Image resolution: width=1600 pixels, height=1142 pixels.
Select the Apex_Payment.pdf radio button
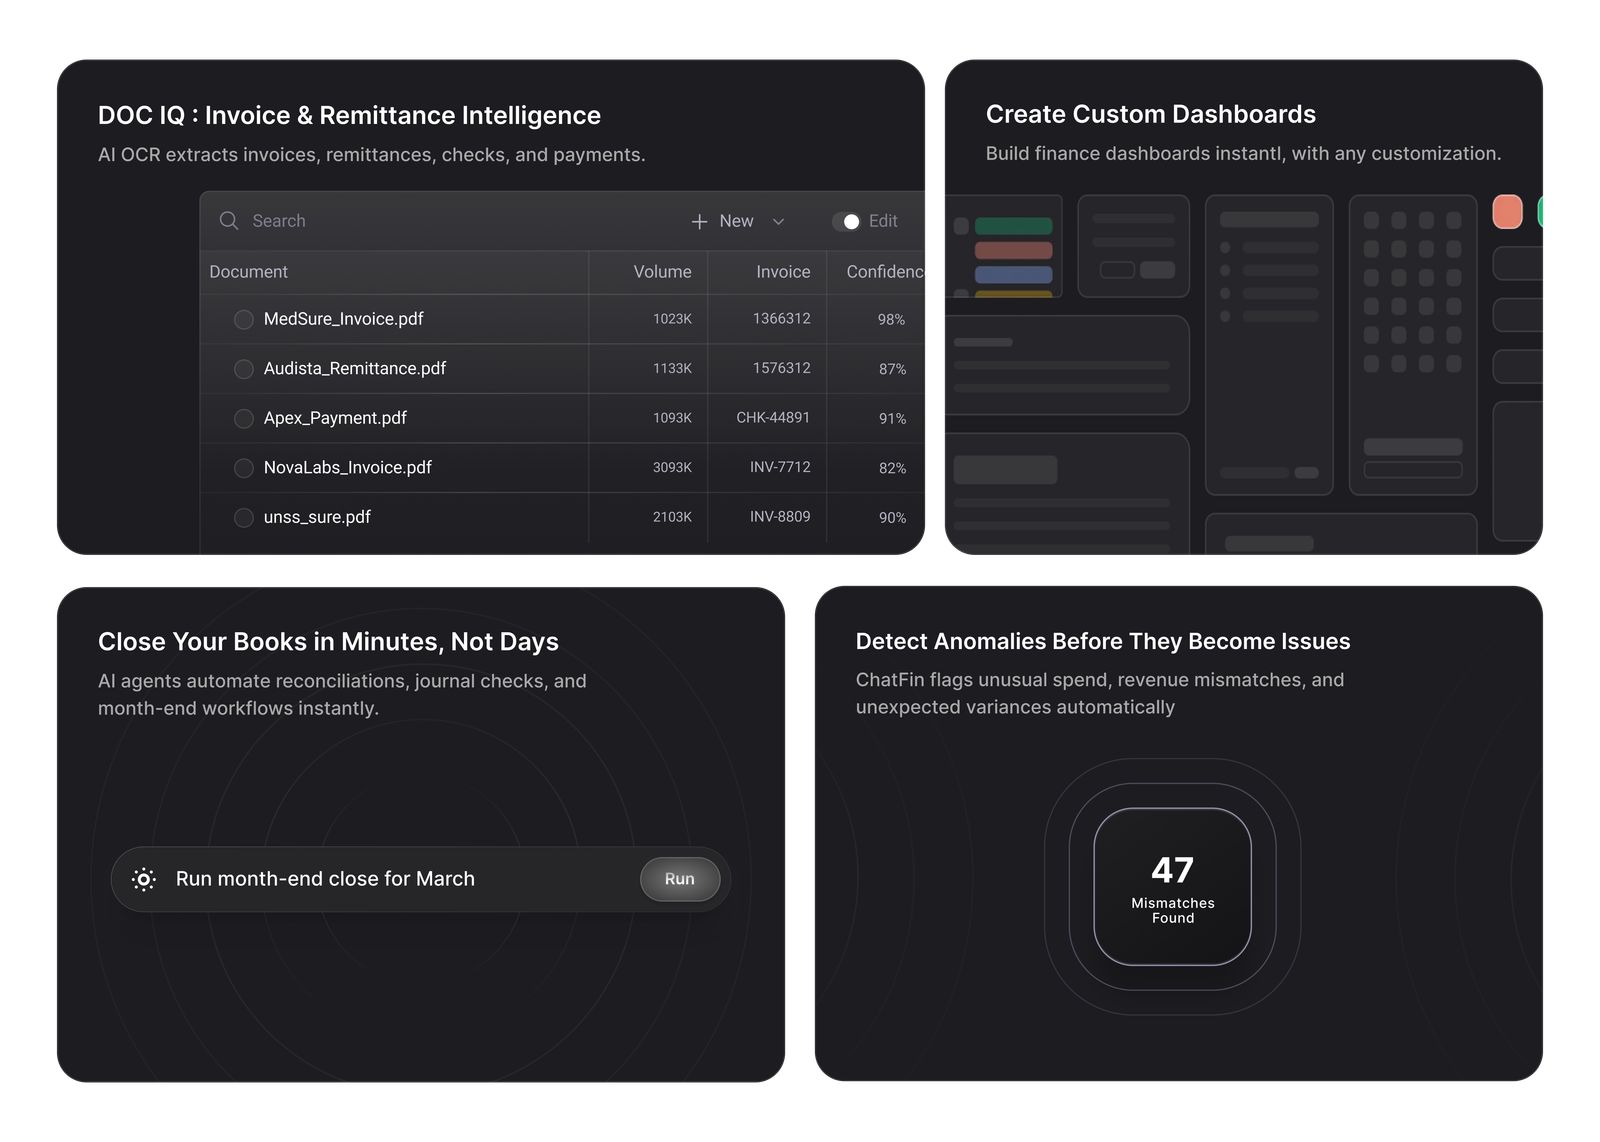click(243, 418)
